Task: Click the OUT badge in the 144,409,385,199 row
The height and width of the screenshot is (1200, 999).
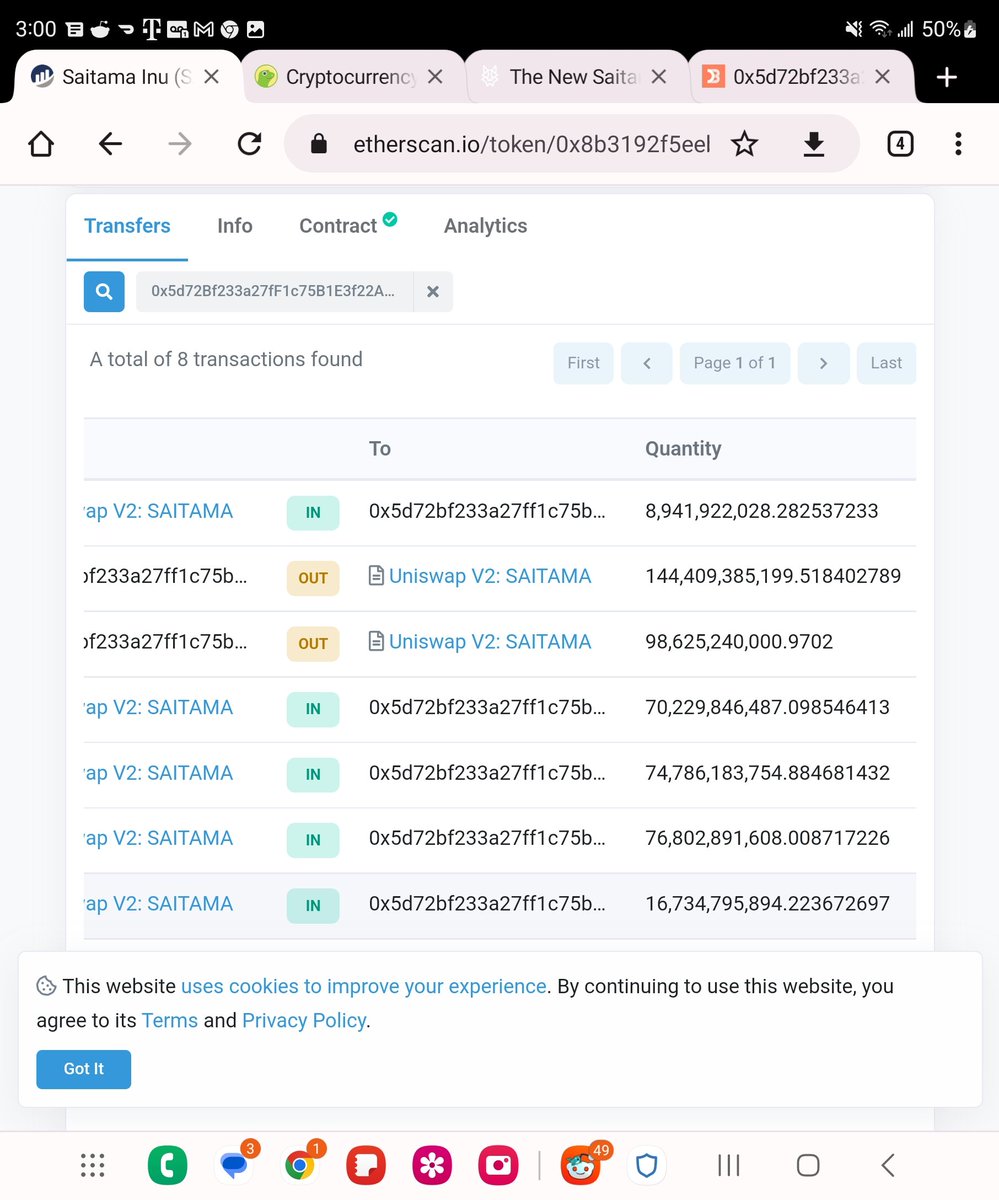Action: click(x=313, y=578)
